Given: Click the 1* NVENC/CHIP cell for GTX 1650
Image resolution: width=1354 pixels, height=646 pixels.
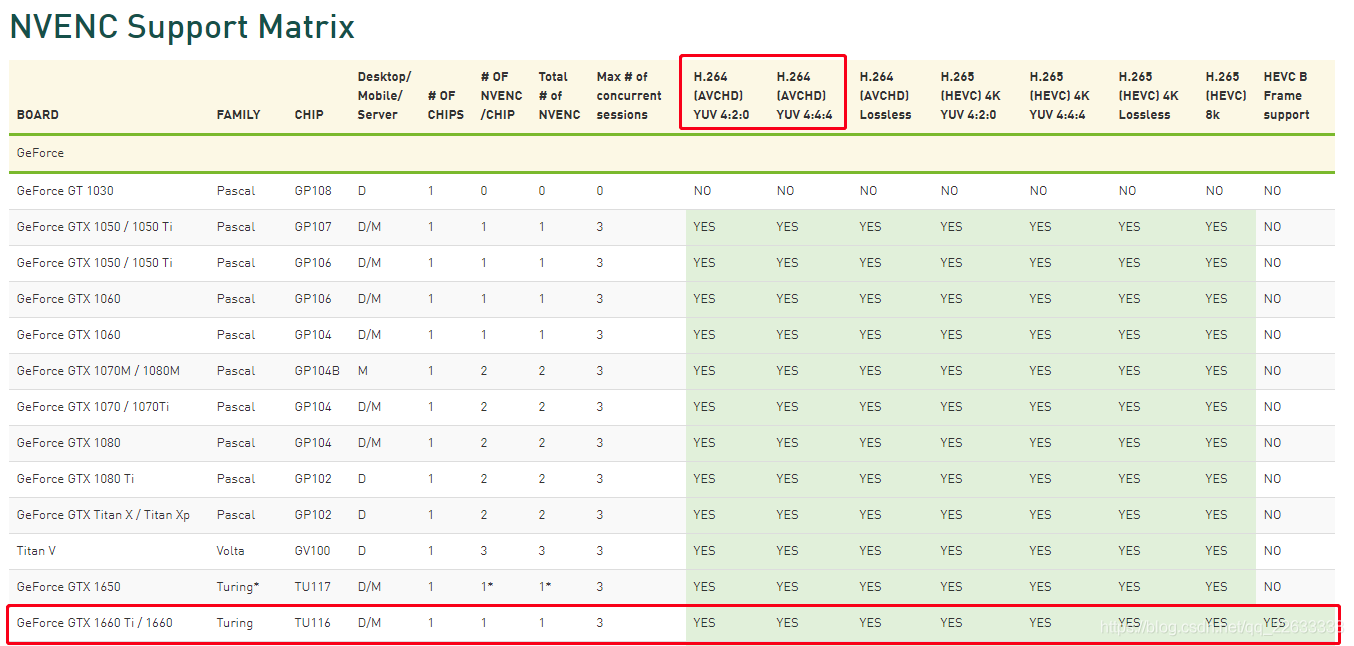Looking at the screenshot, I should [487, 587].
